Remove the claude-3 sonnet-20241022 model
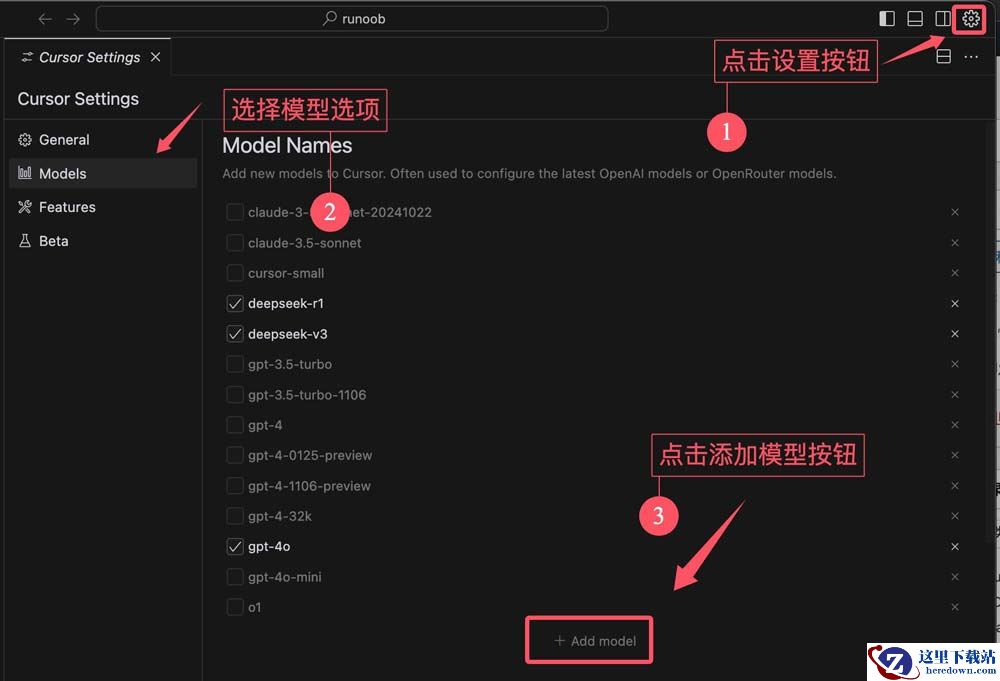 [955, 212]
